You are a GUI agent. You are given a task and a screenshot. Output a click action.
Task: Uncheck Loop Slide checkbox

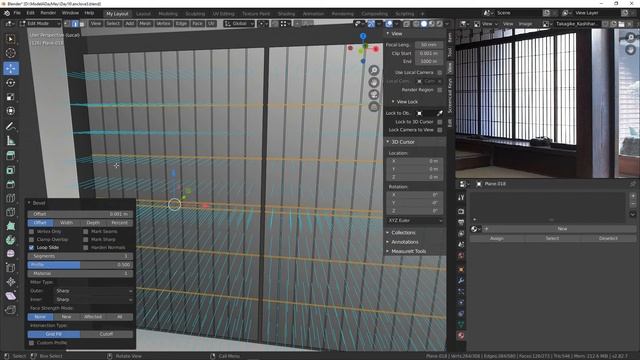[x=31, y=247]
